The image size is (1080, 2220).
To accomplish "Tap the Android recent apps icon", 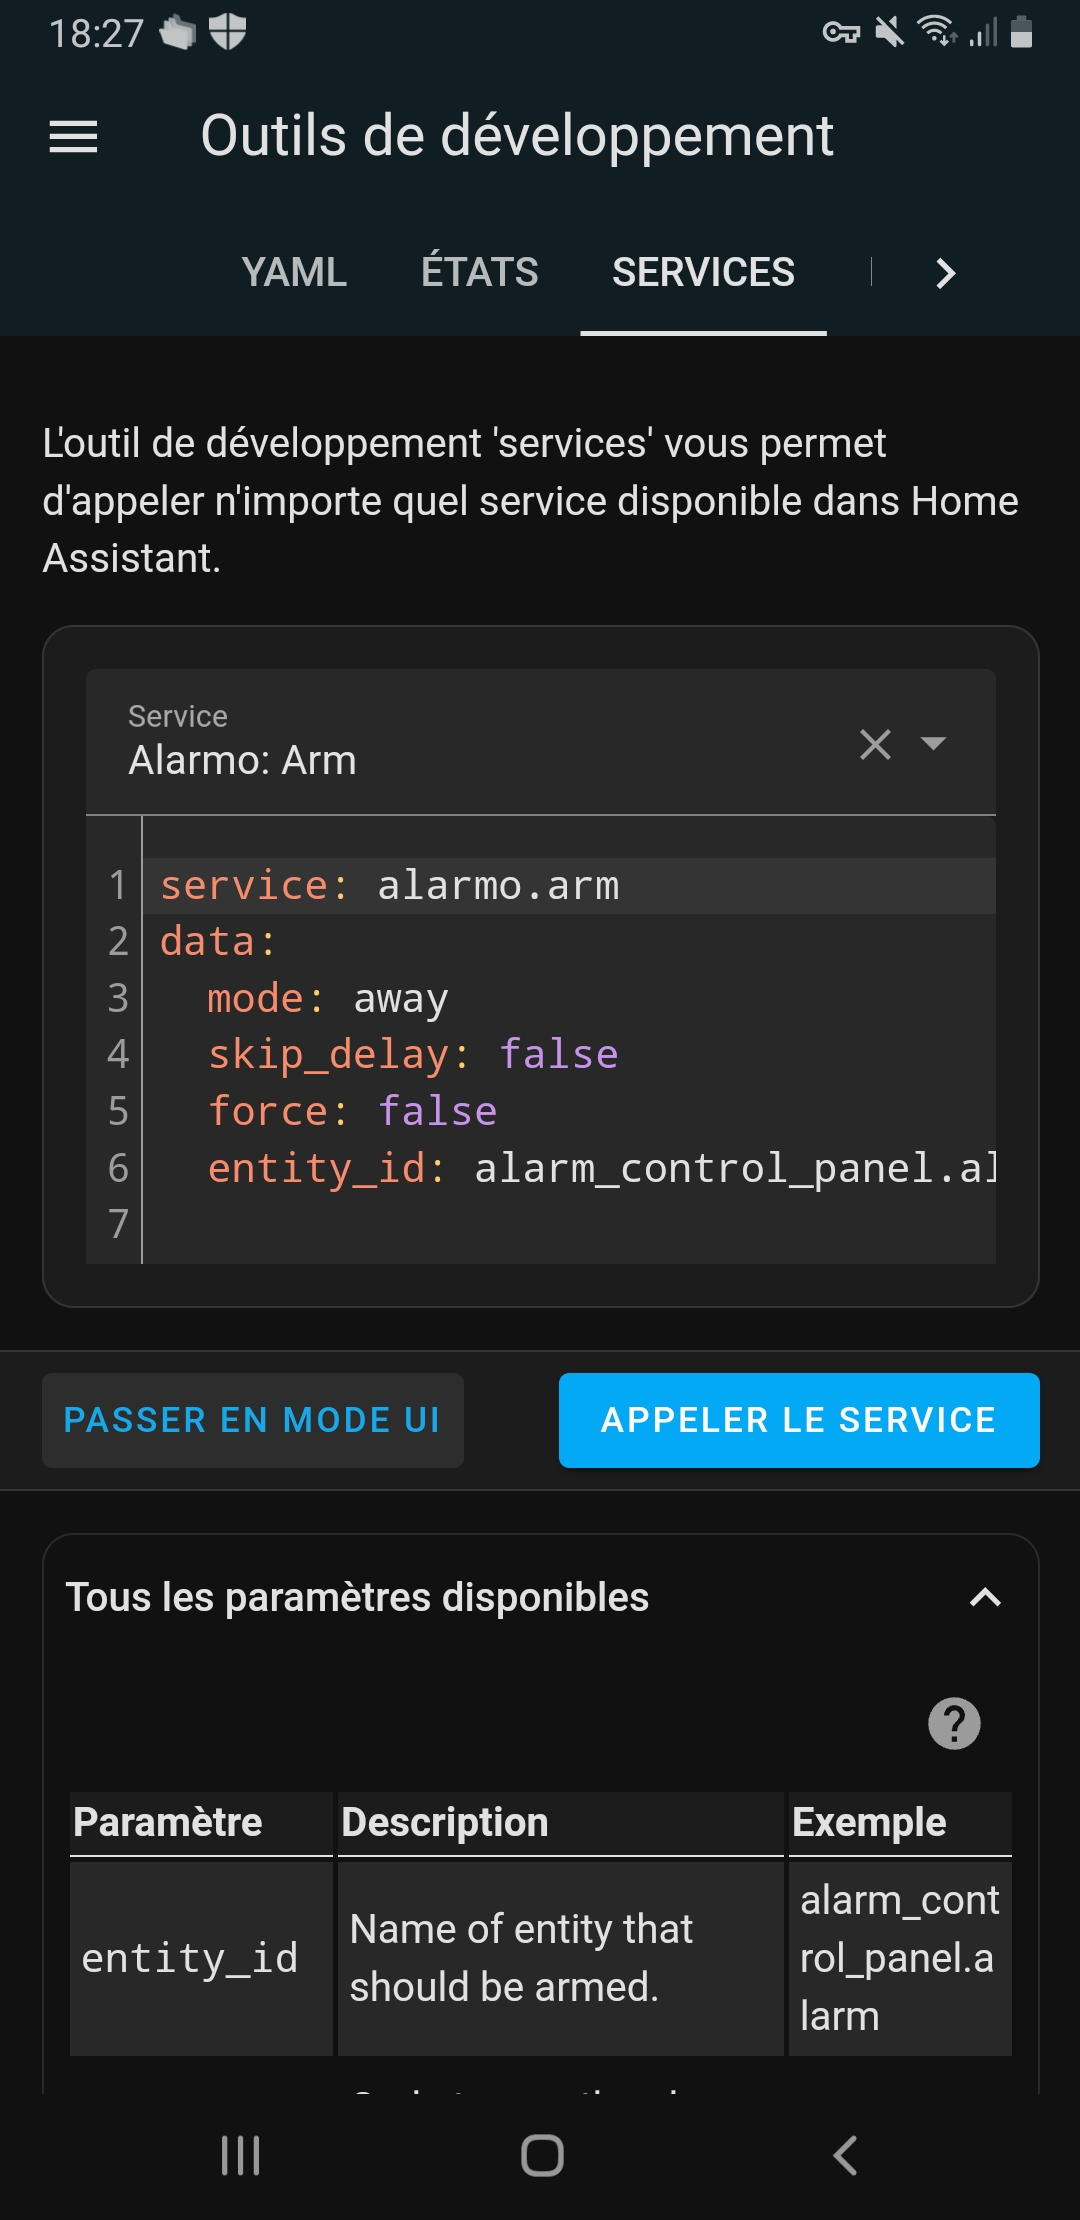I will [x=240, y=2155].
